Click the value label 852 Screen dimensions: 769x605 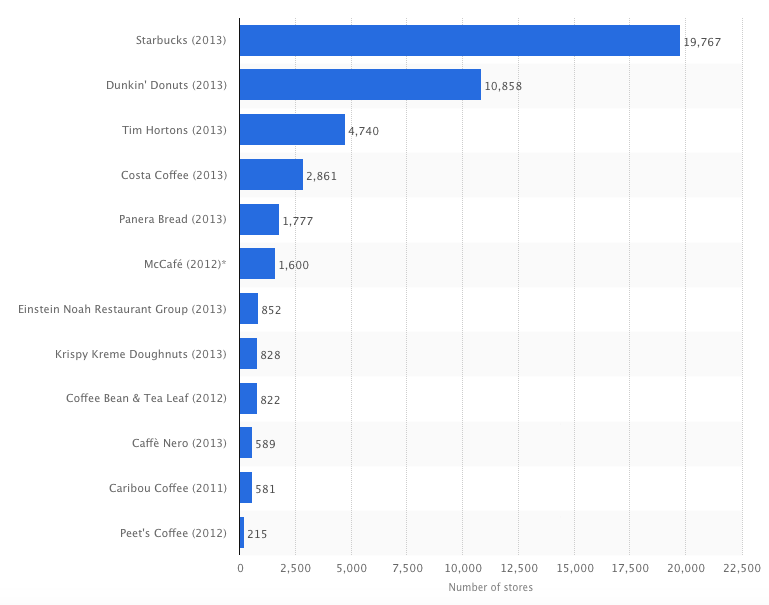coord(271,310)
